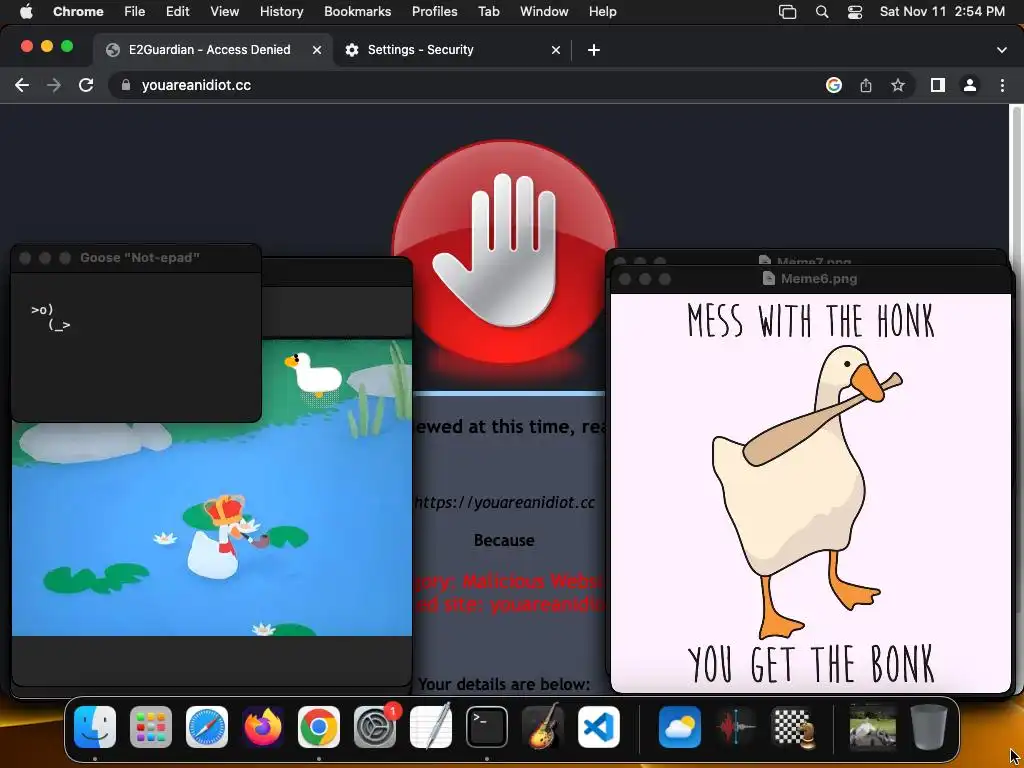Open the Edit menu
1024x768 pixels.
(178, 12)
